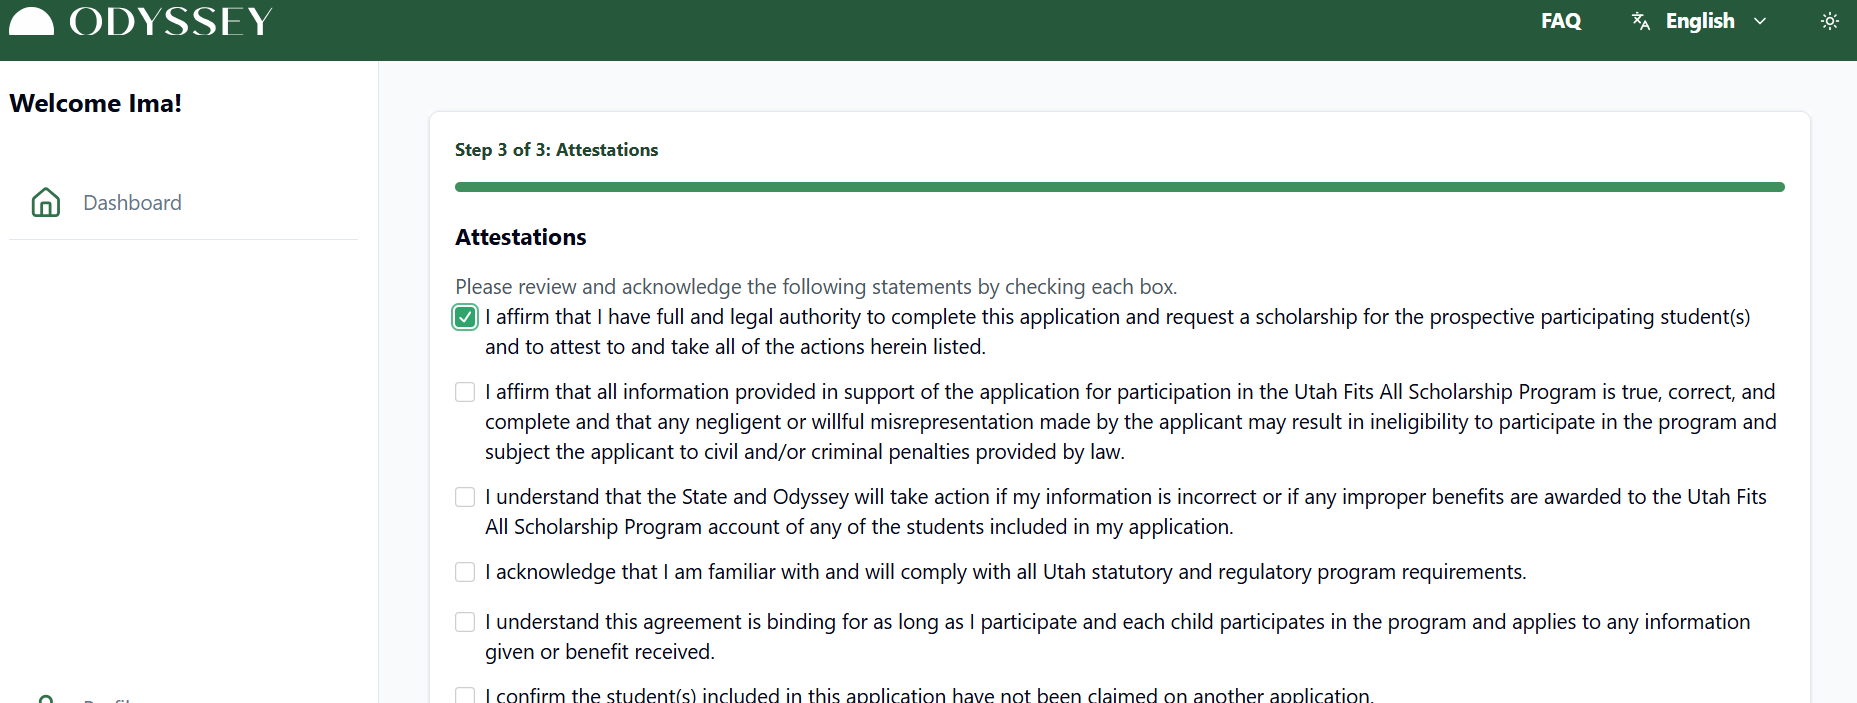Click the bold Attestations section heading
The image size is (1857, 703).
point(521,237)
